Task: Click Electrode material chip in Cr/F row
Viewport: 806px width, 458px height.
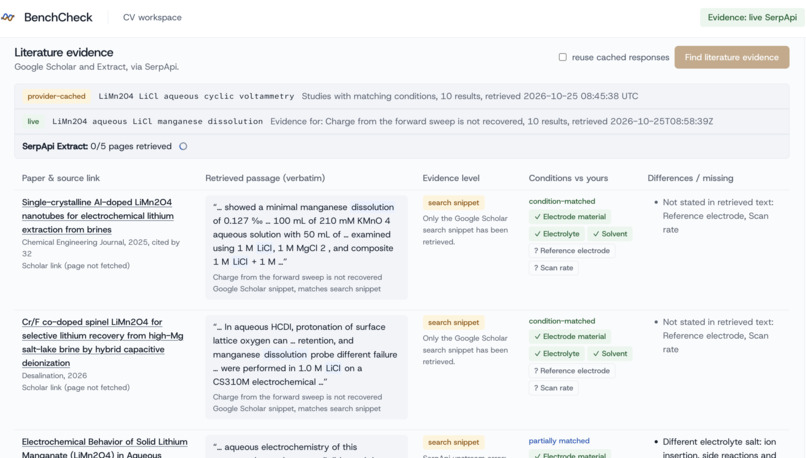Action: click(570, 336)
